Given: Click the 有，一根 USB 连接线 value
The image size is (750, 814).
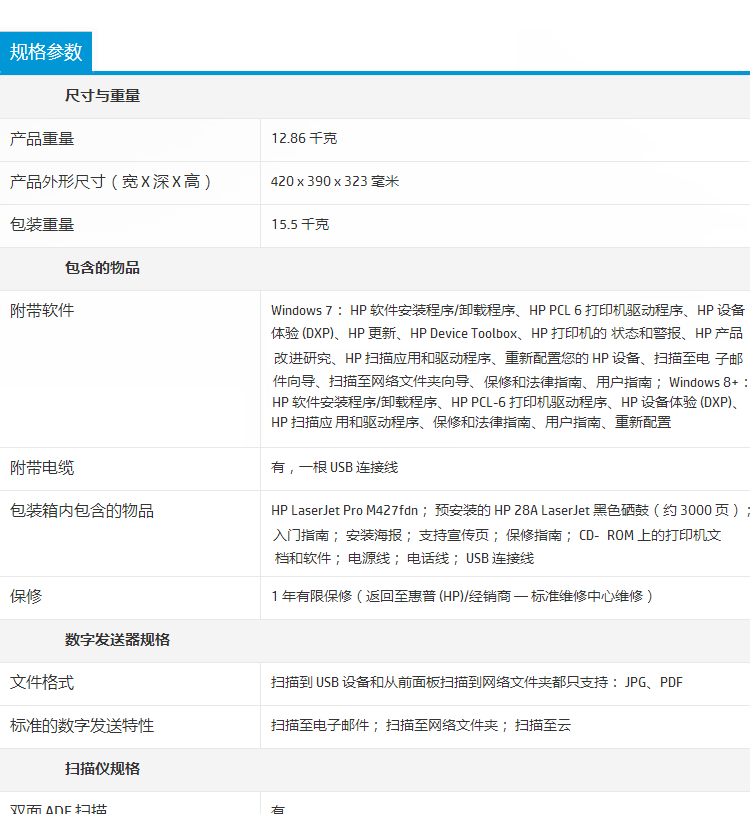Looking at the screenshot, I should coord(335,468).
